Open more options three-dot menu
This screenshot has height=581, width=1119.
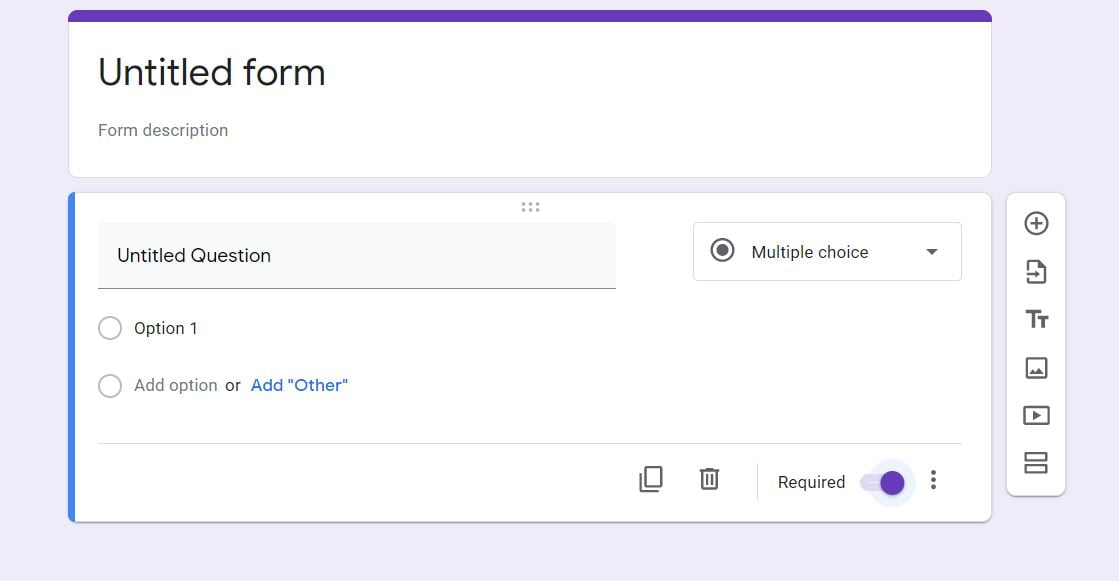933,480
